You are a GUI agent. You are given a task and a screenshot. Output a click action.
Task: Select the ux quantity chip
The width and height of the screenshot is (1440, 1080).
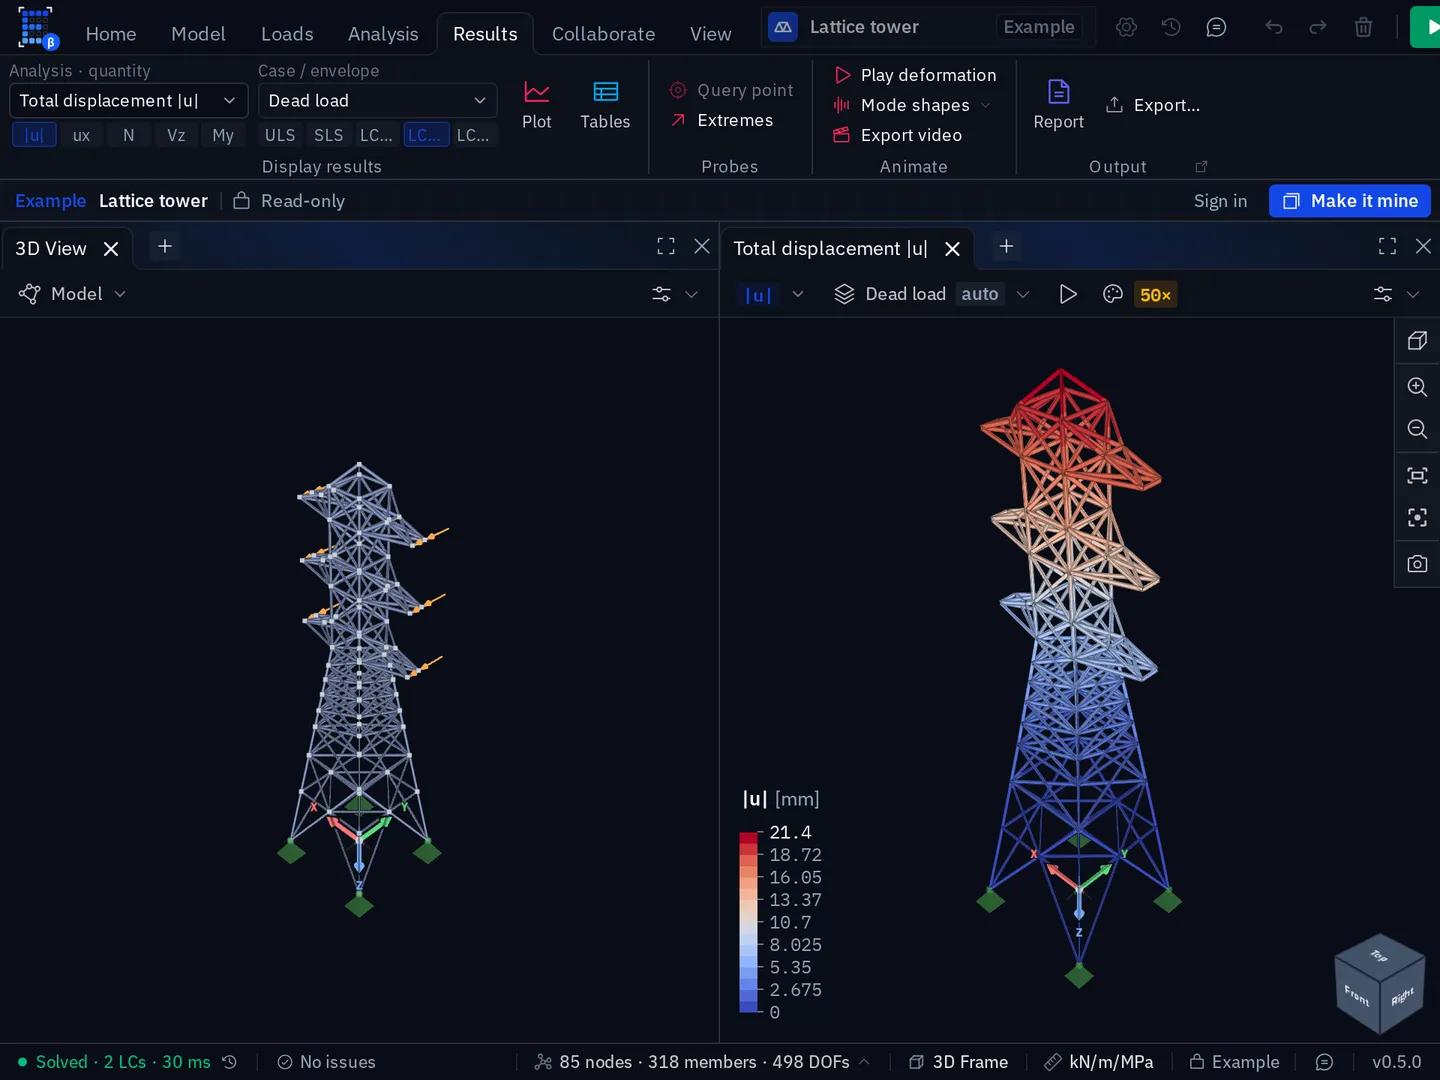point(81,135)
